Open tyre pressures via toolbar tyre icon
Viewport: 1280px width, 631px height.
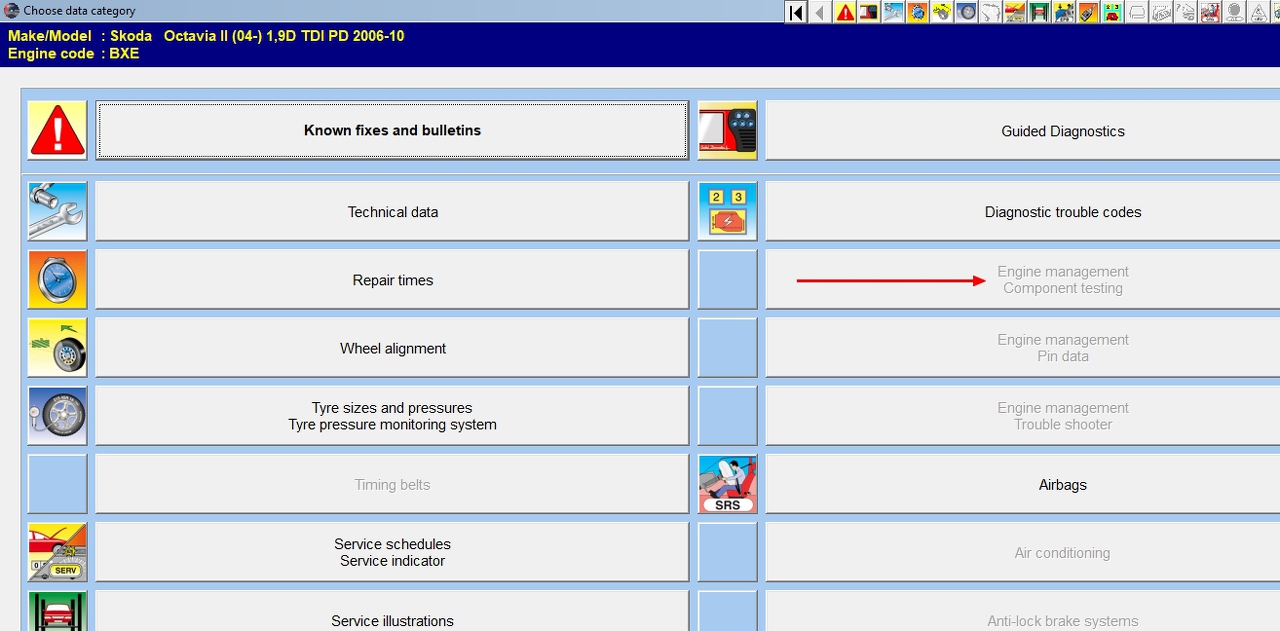click(966, 12)
